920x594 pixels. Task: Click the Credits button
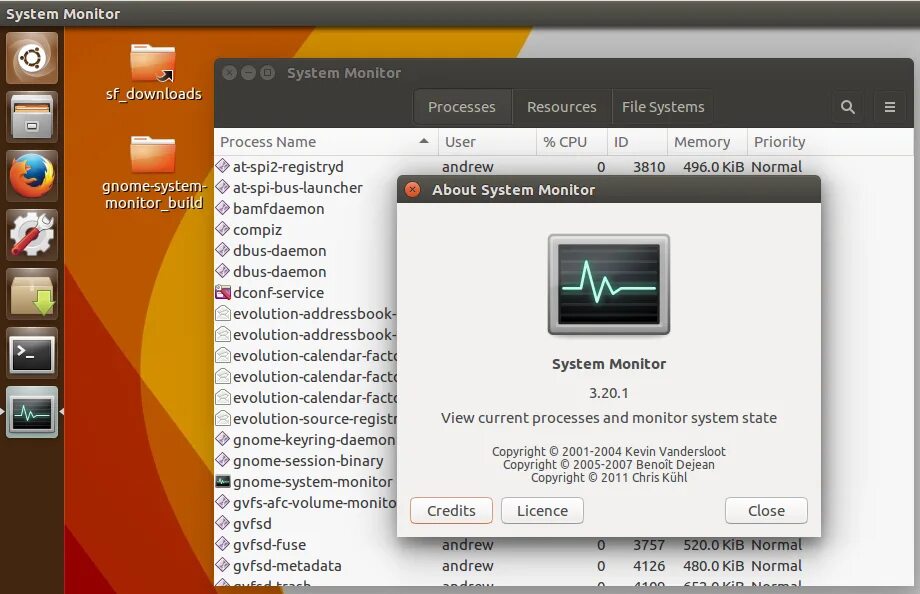451,511
